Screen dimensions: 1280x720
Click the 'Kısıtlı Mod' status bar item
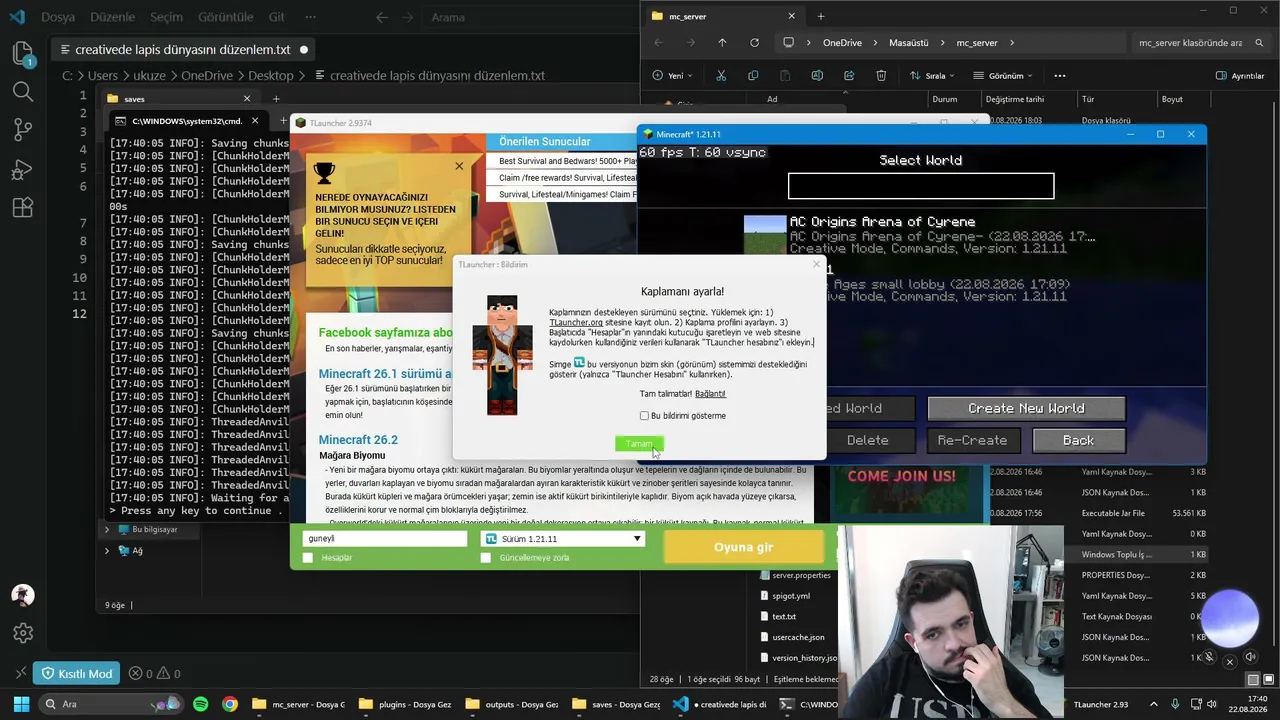pyautogui.click(x=77, y=674)
